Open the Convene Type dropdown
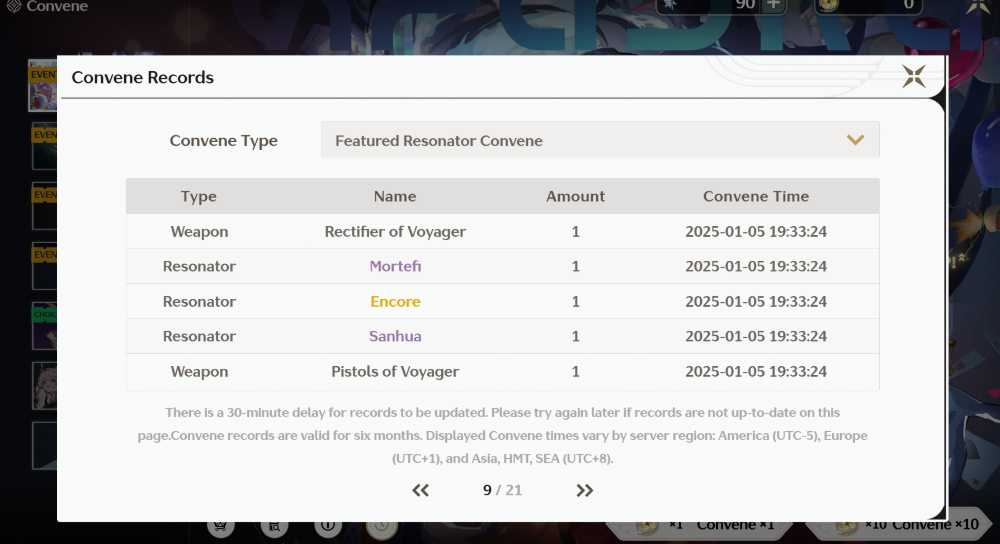The height and width of the screenshot is (544, 1000). [x=600, y=140]
